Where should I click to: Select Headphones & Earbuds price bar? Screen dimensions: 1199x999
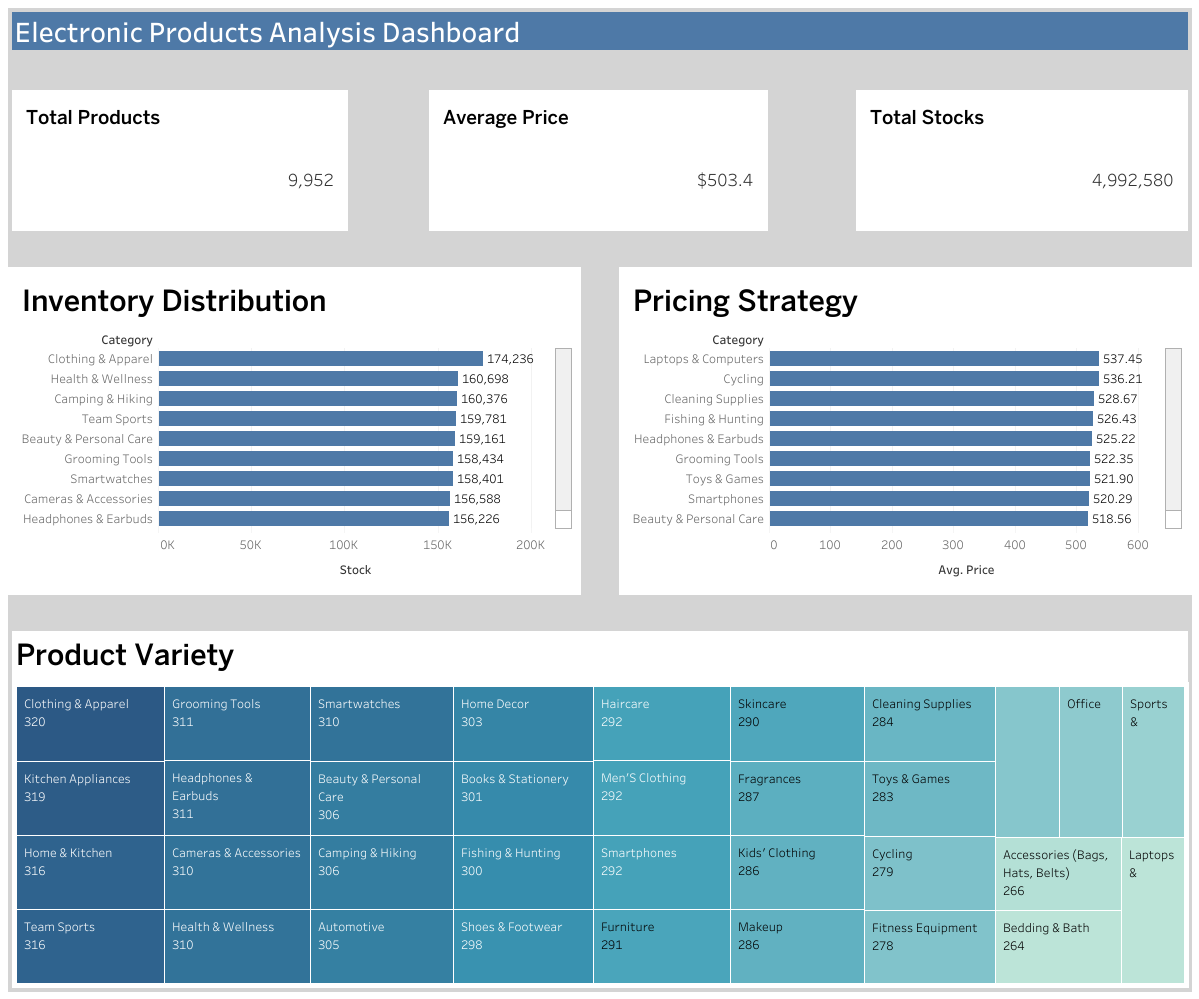pos(931,438)
